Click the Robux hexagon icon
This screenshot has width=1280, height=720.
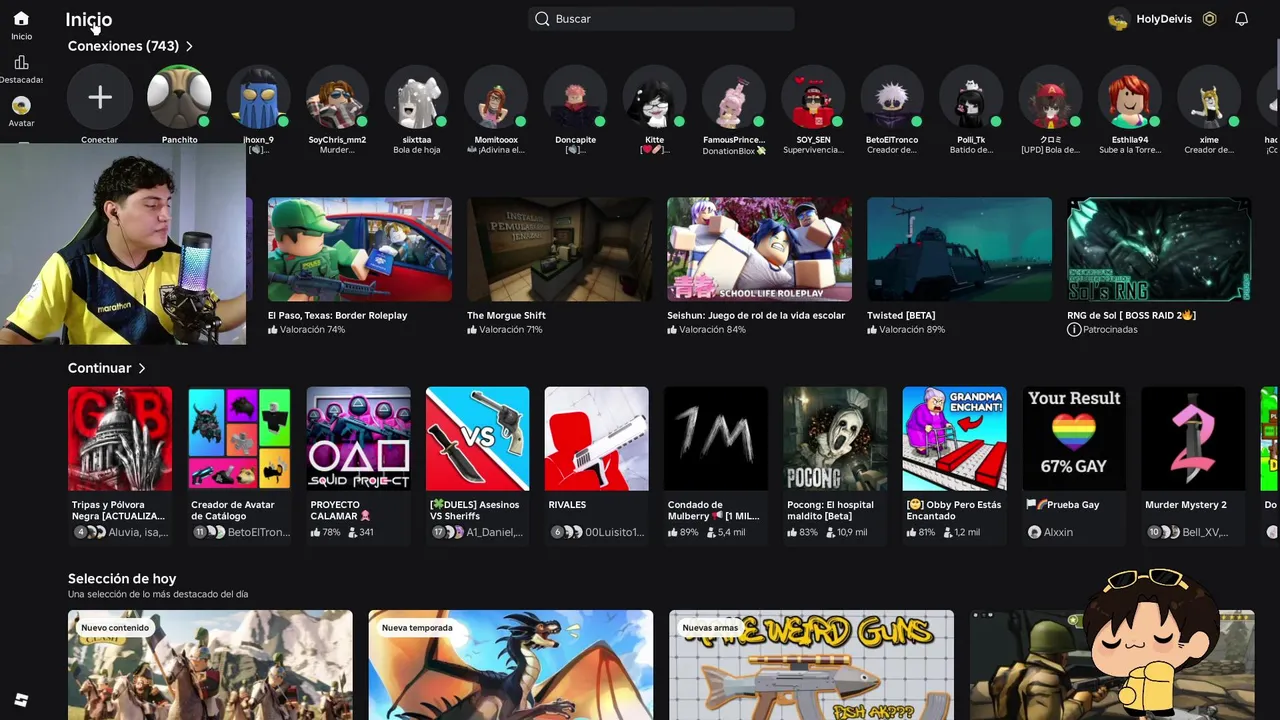[x=1210, y=19]
